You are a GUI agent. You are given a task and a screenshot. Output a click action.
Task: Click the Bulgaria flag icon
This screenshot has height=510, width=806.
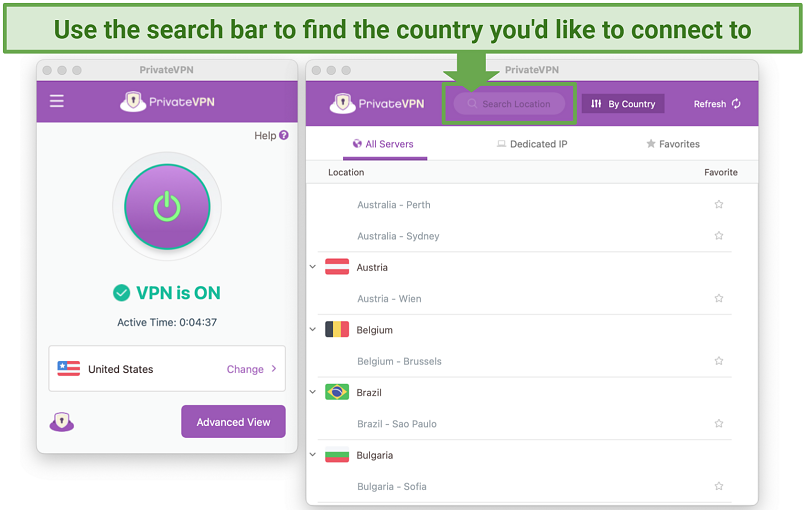[x=337, y=455]
